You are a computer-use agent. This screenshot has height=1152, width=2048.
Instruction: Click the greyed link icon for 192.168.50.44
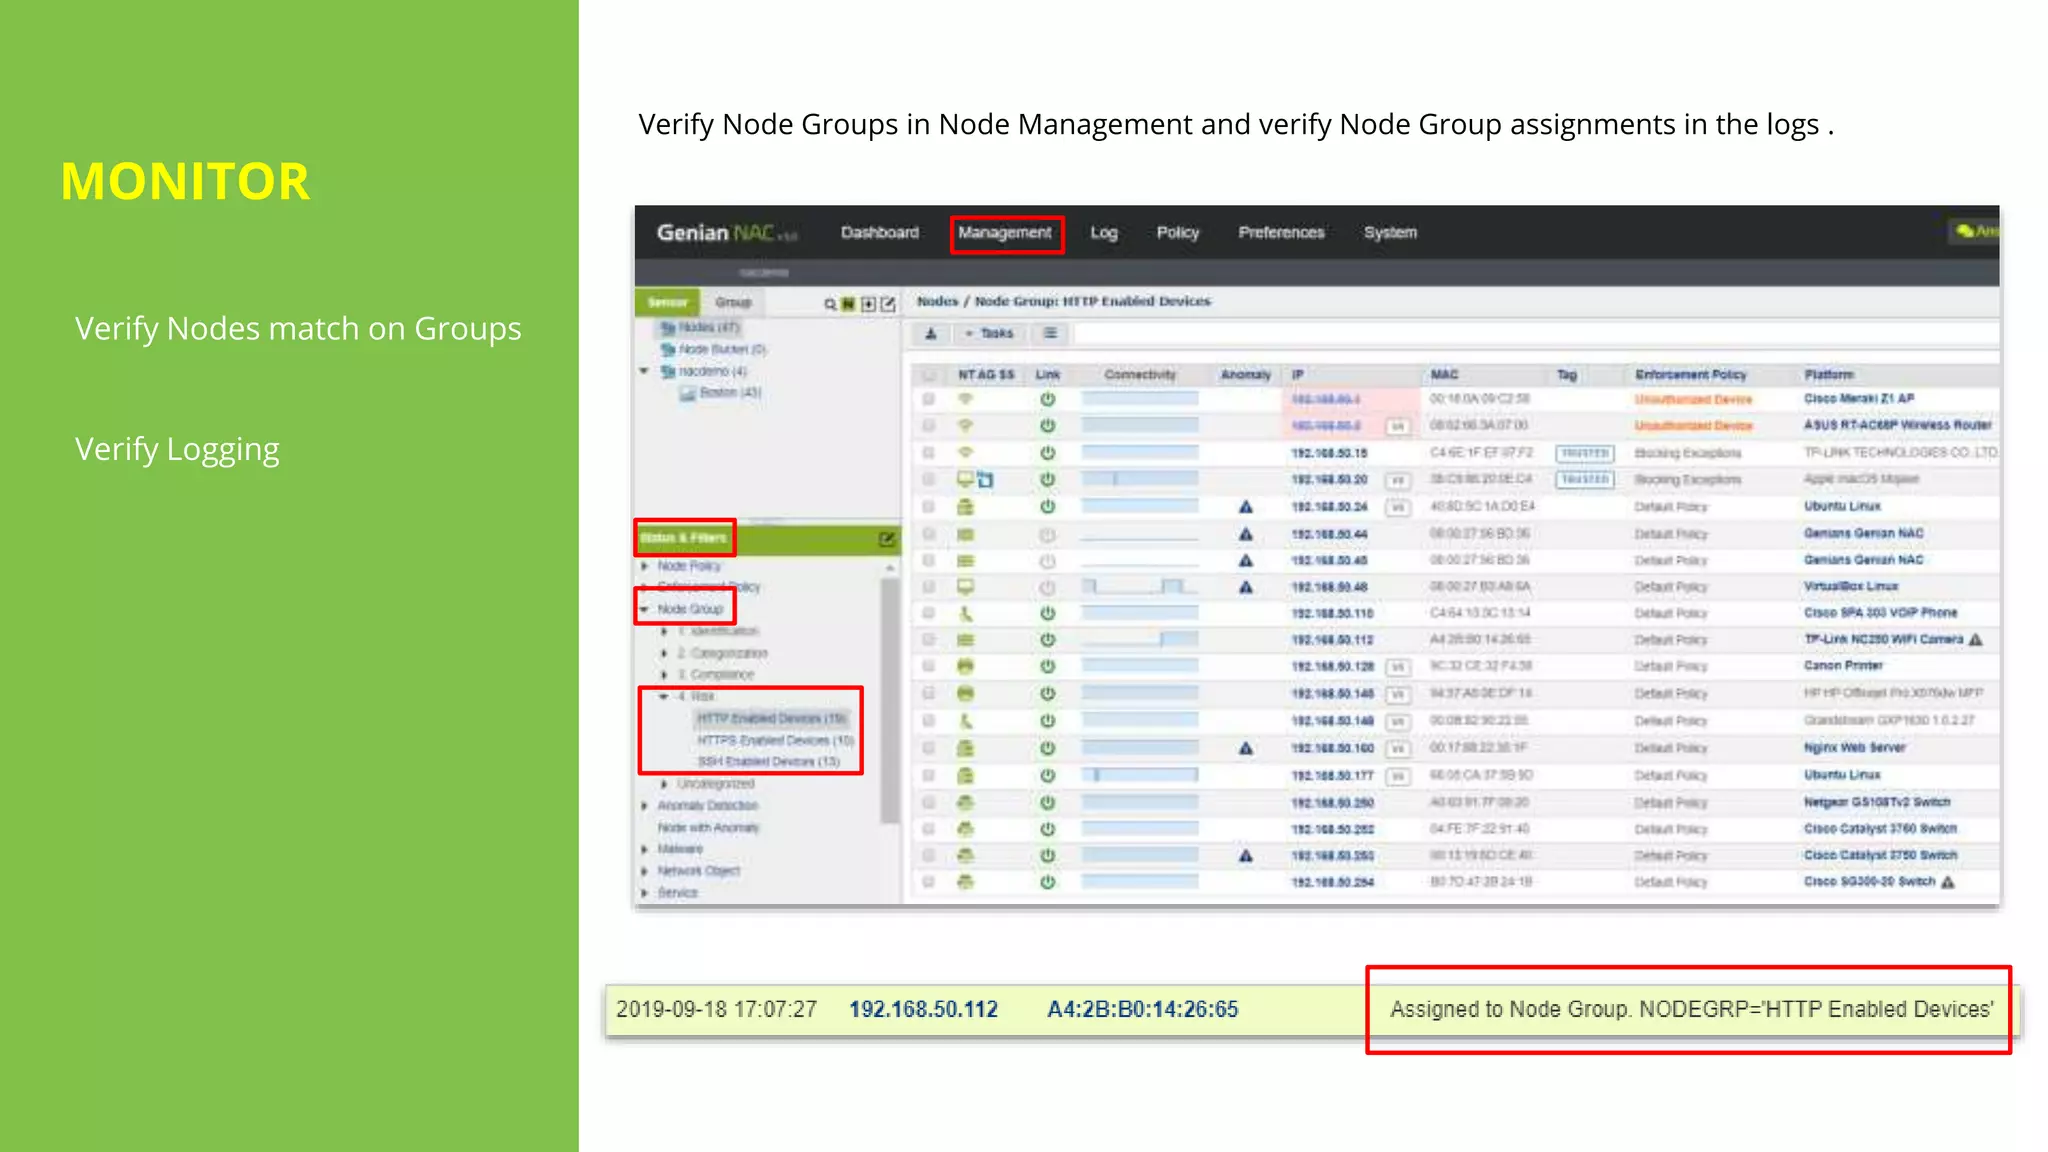point(1047,534)
